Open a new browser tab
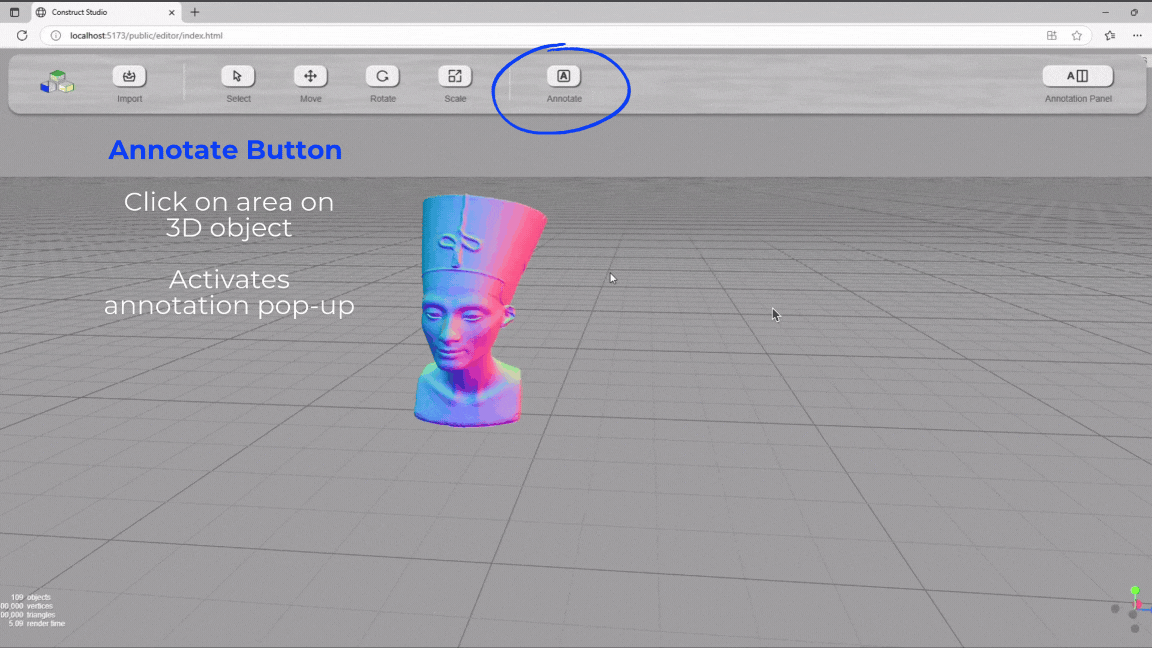This screenshot has width=1152, height=648. point(195,12)
